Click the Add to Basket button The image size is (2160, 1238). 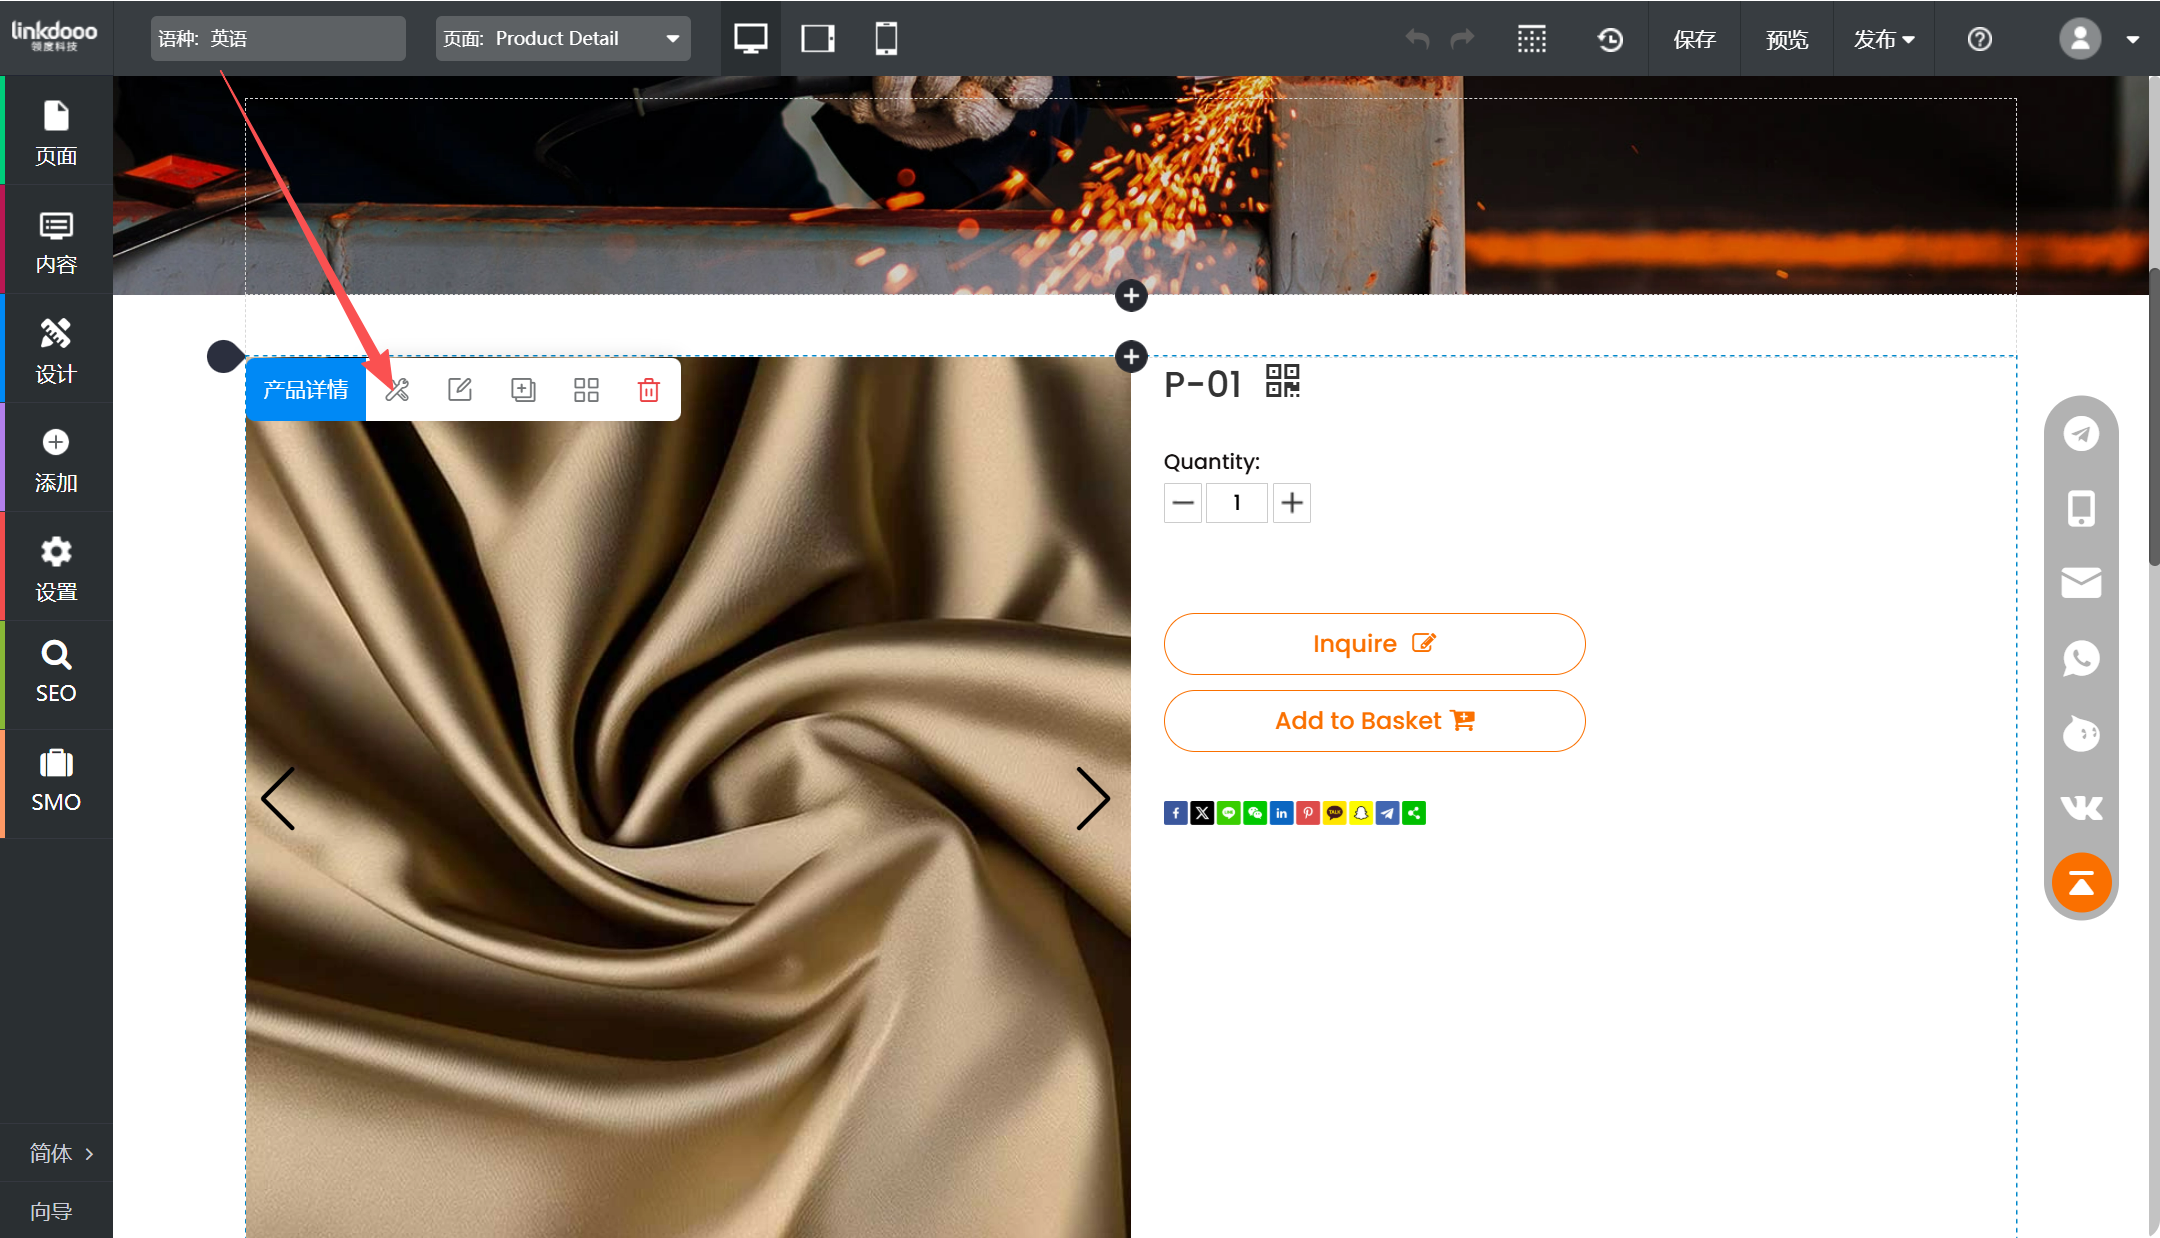pos(1374,721)
